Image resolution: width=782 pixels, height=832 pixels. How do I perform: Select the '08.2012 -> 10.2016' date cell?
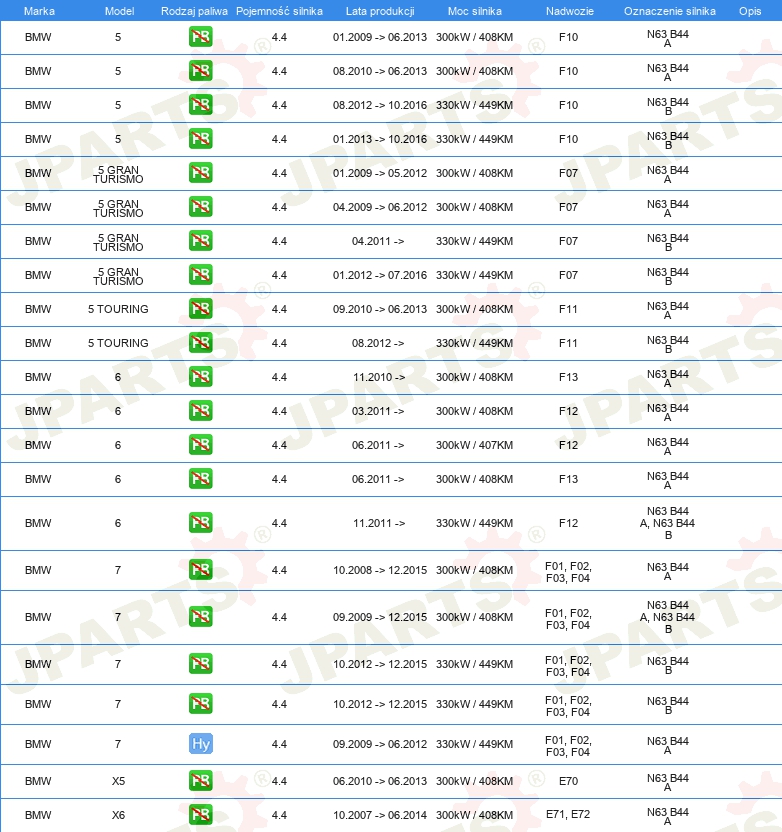point(380,105)
